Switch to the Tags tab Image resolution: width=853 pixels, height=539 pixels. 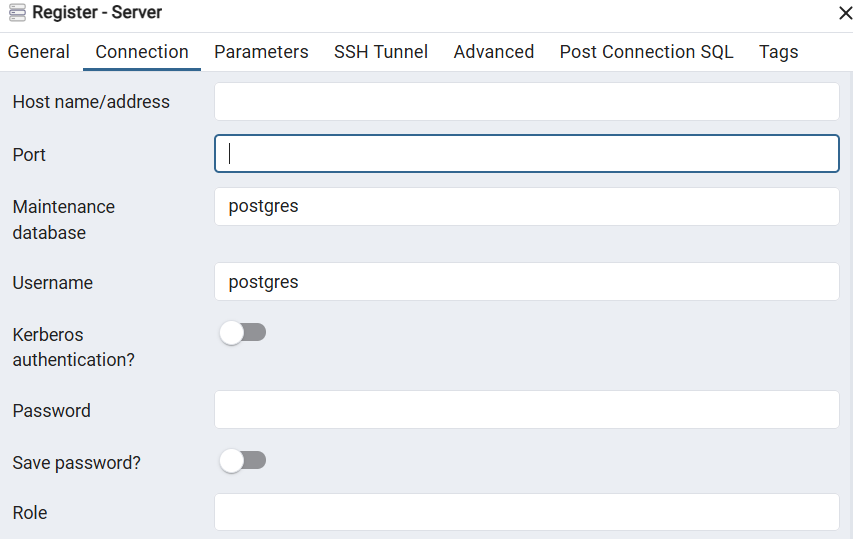[x=778, y=52]
